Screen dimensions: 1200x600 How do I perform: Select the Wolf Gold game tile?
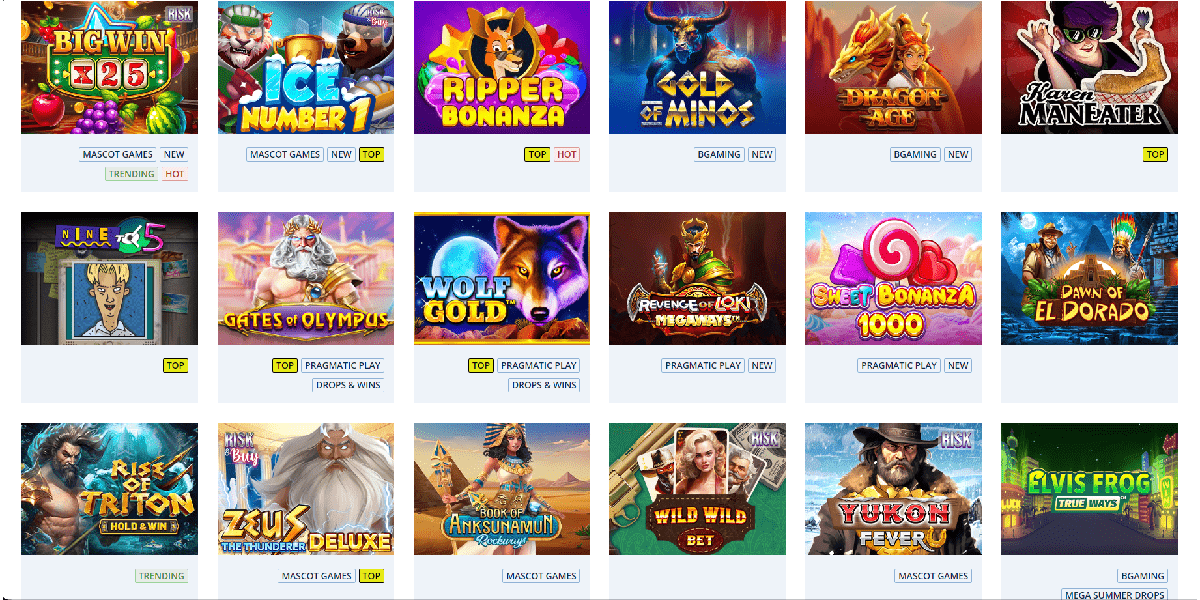tap(502, 278)
